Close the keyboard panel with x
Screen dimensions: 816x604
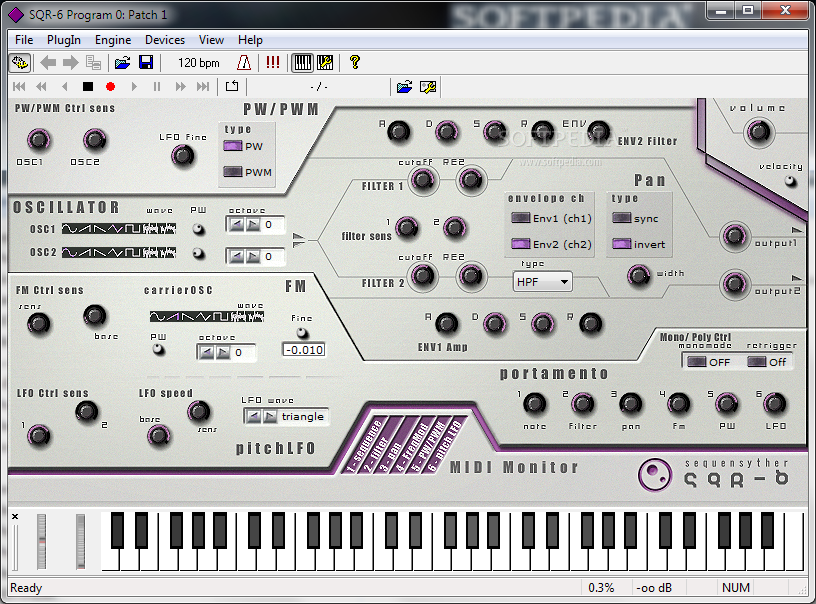[15, 517]
